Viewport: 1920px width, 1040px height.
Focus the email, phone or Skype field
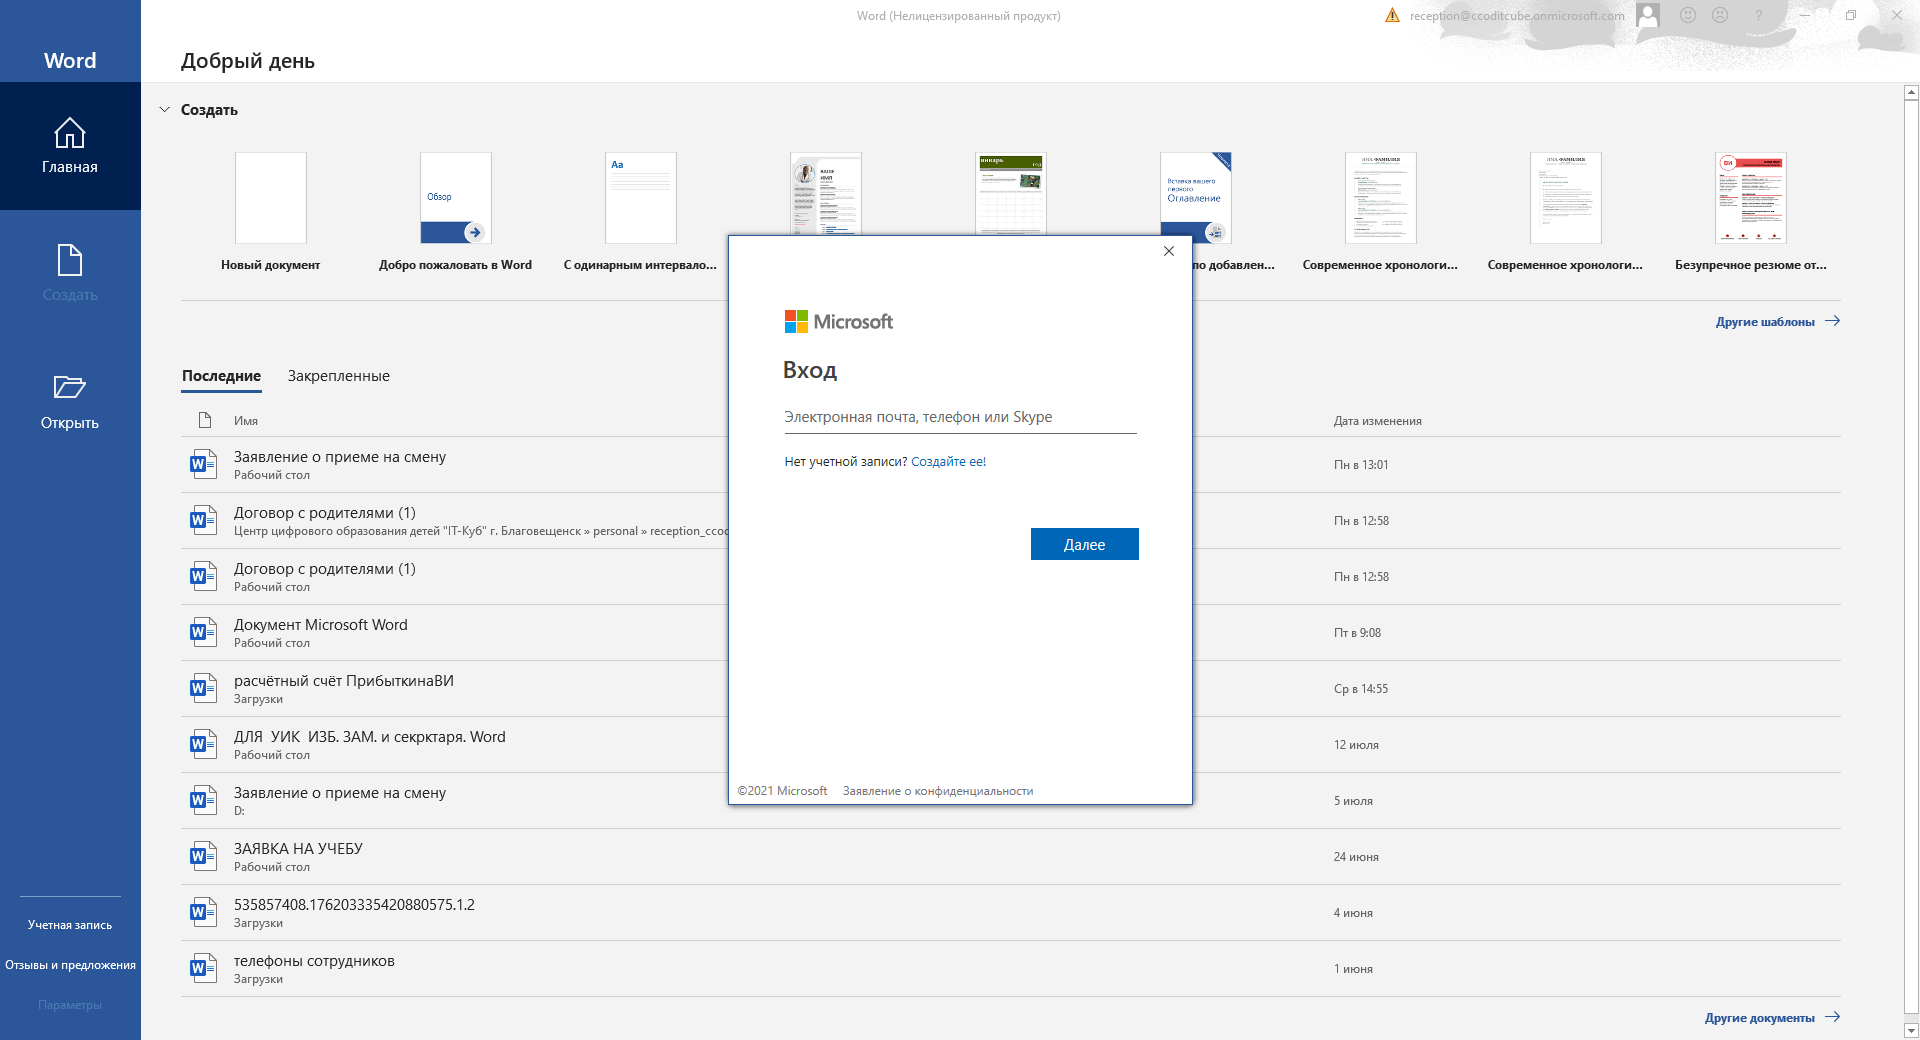click(960, 417)
